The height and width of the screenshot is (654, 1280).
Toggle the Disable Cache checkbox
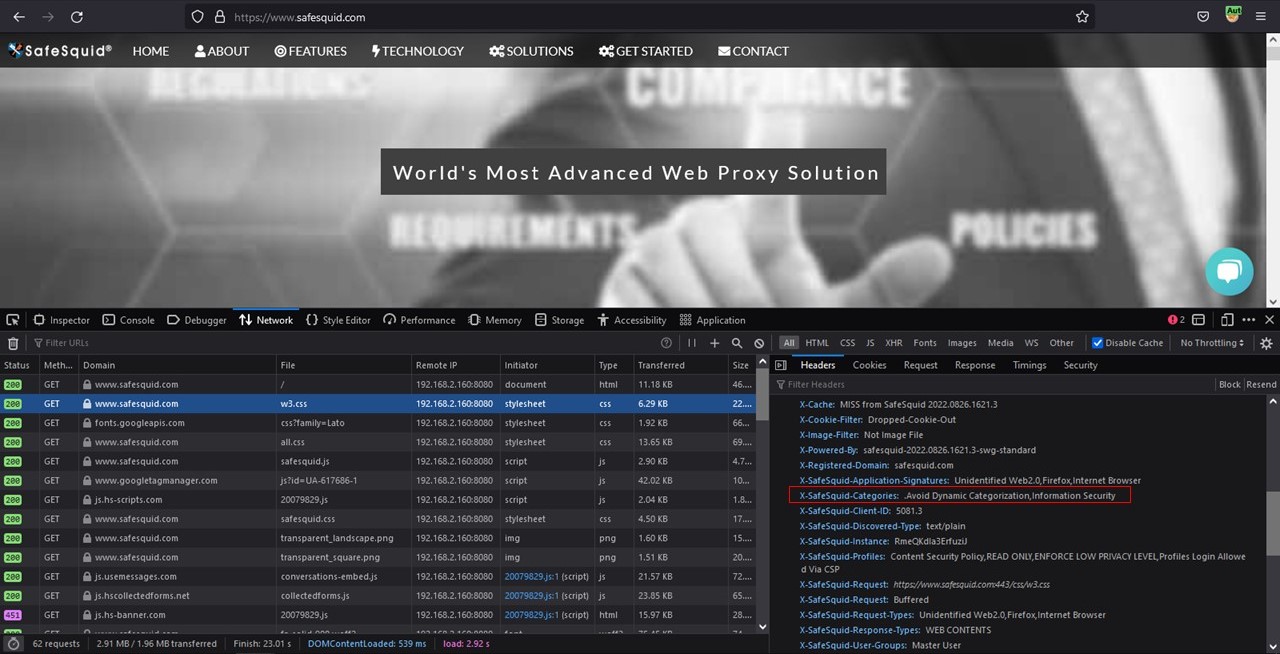click(1097, 343)
